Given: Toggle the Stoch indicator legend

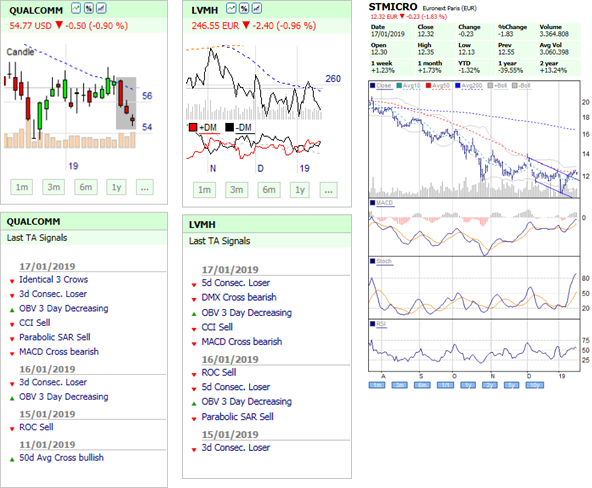Looking at the screenshot, I should [x=381, y=261].
